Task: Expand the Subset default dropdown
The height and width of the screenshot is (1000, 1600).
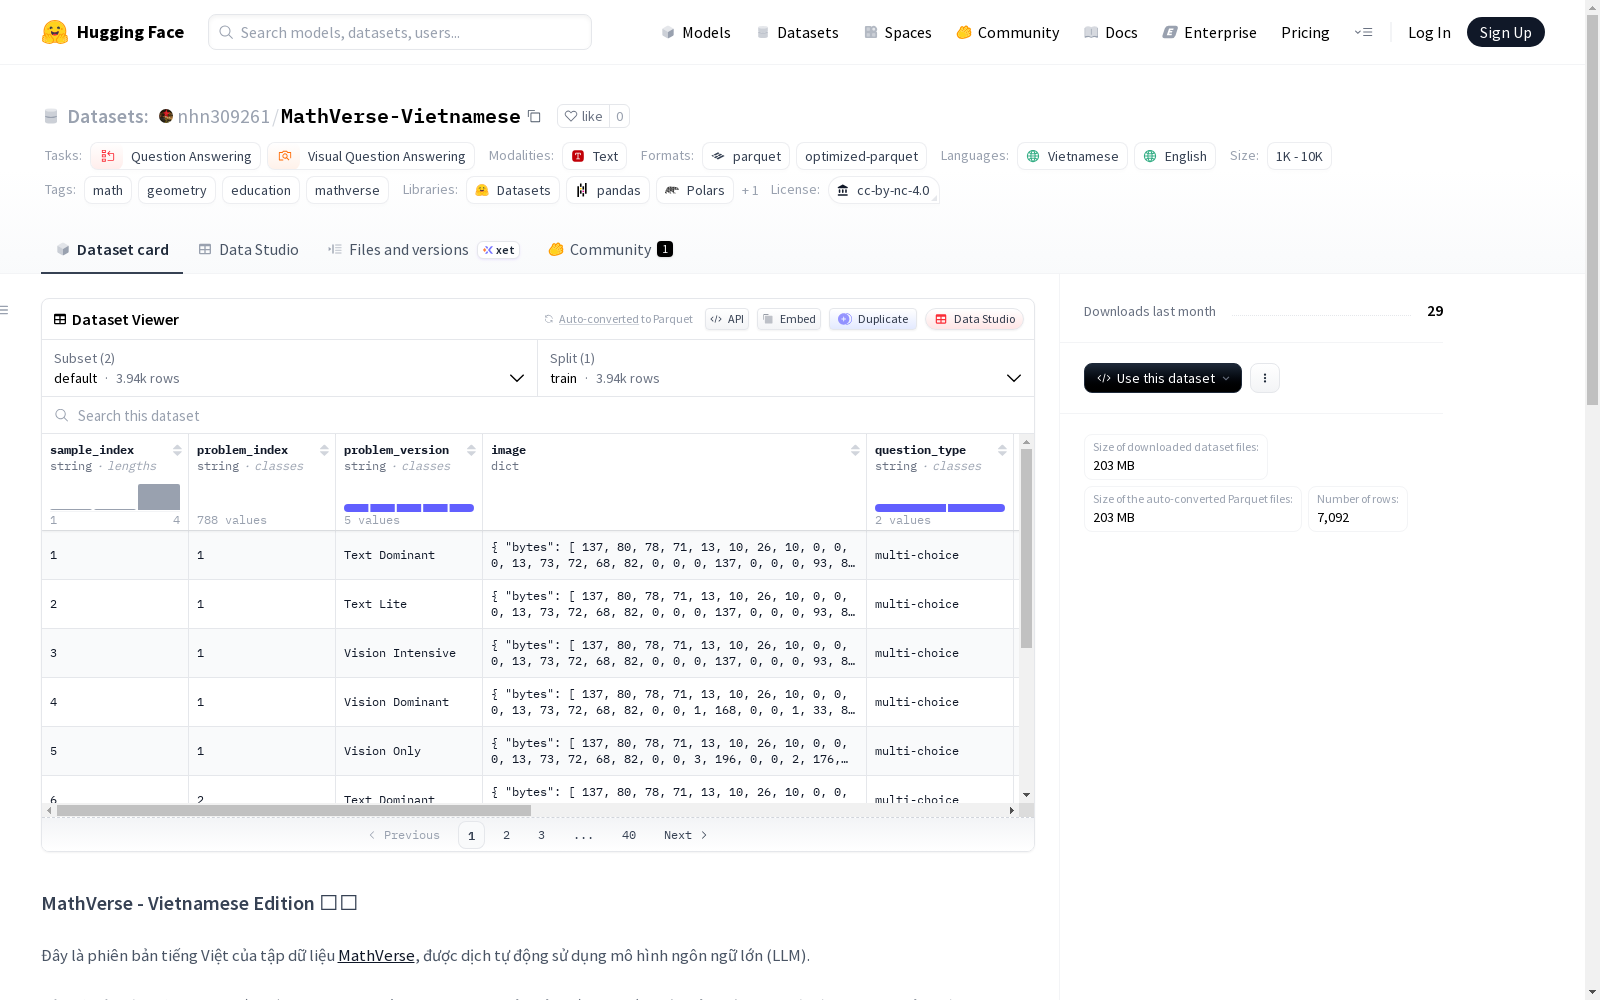Action: [x=289, y=368]
